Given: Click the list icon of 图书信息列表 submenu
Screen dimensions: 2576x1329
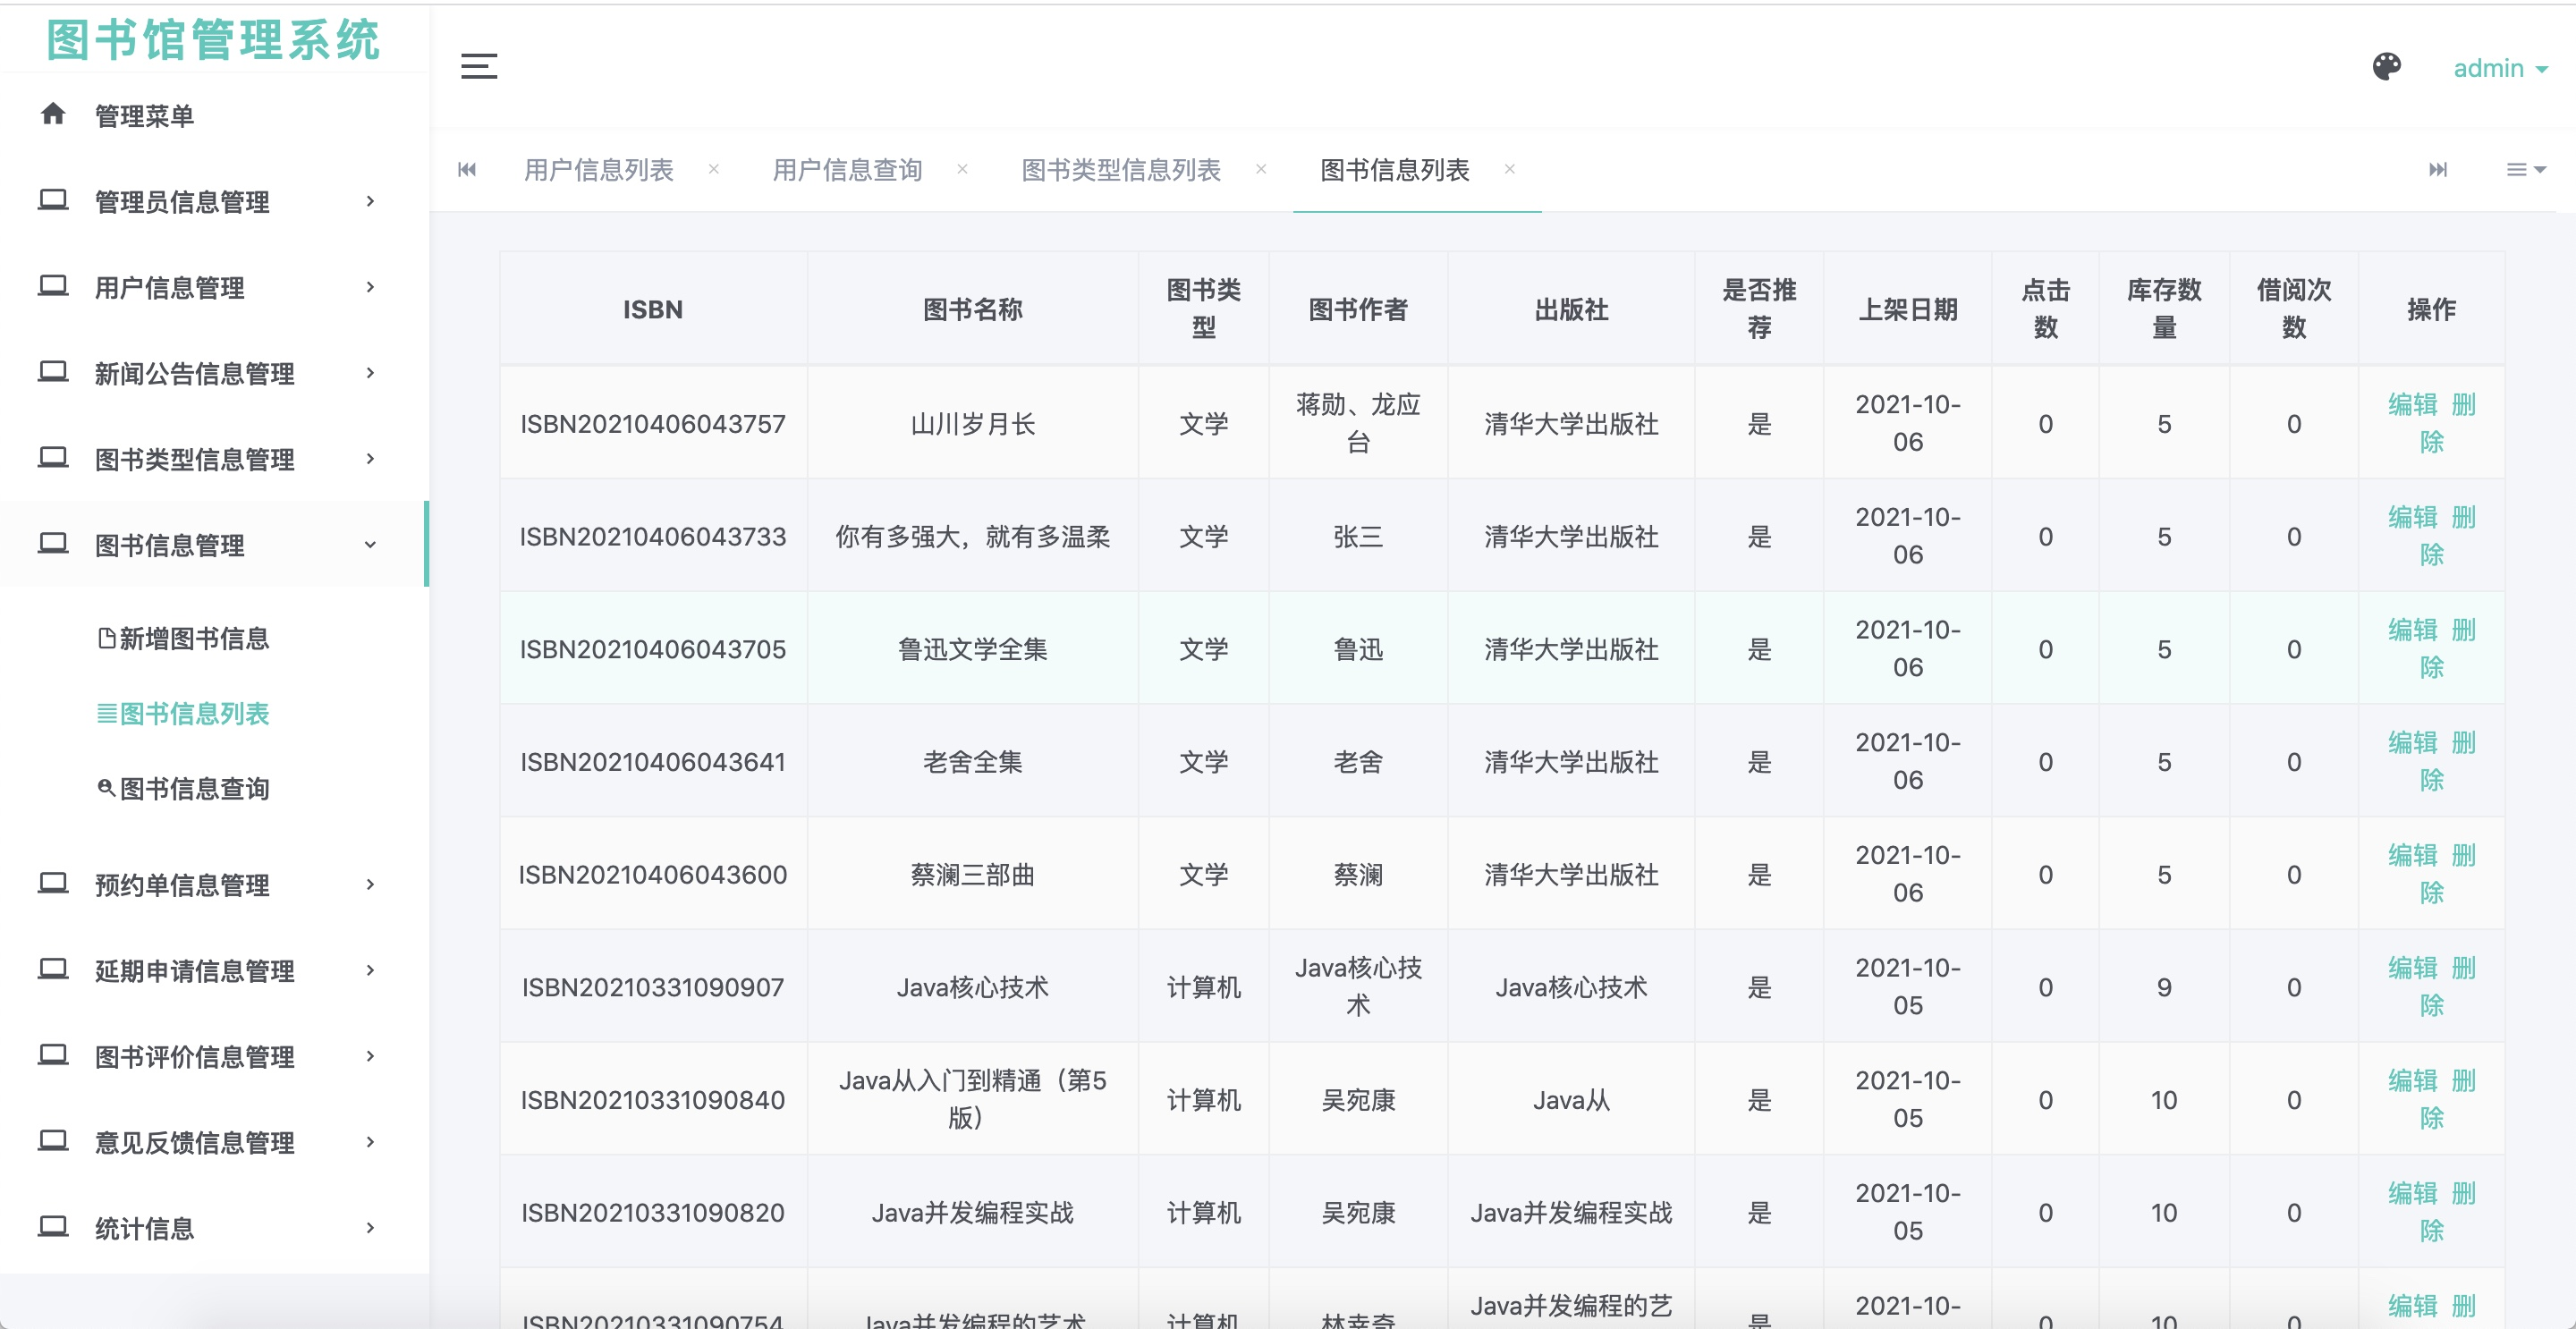Looking at the screenshot, I should pos(106,714).
